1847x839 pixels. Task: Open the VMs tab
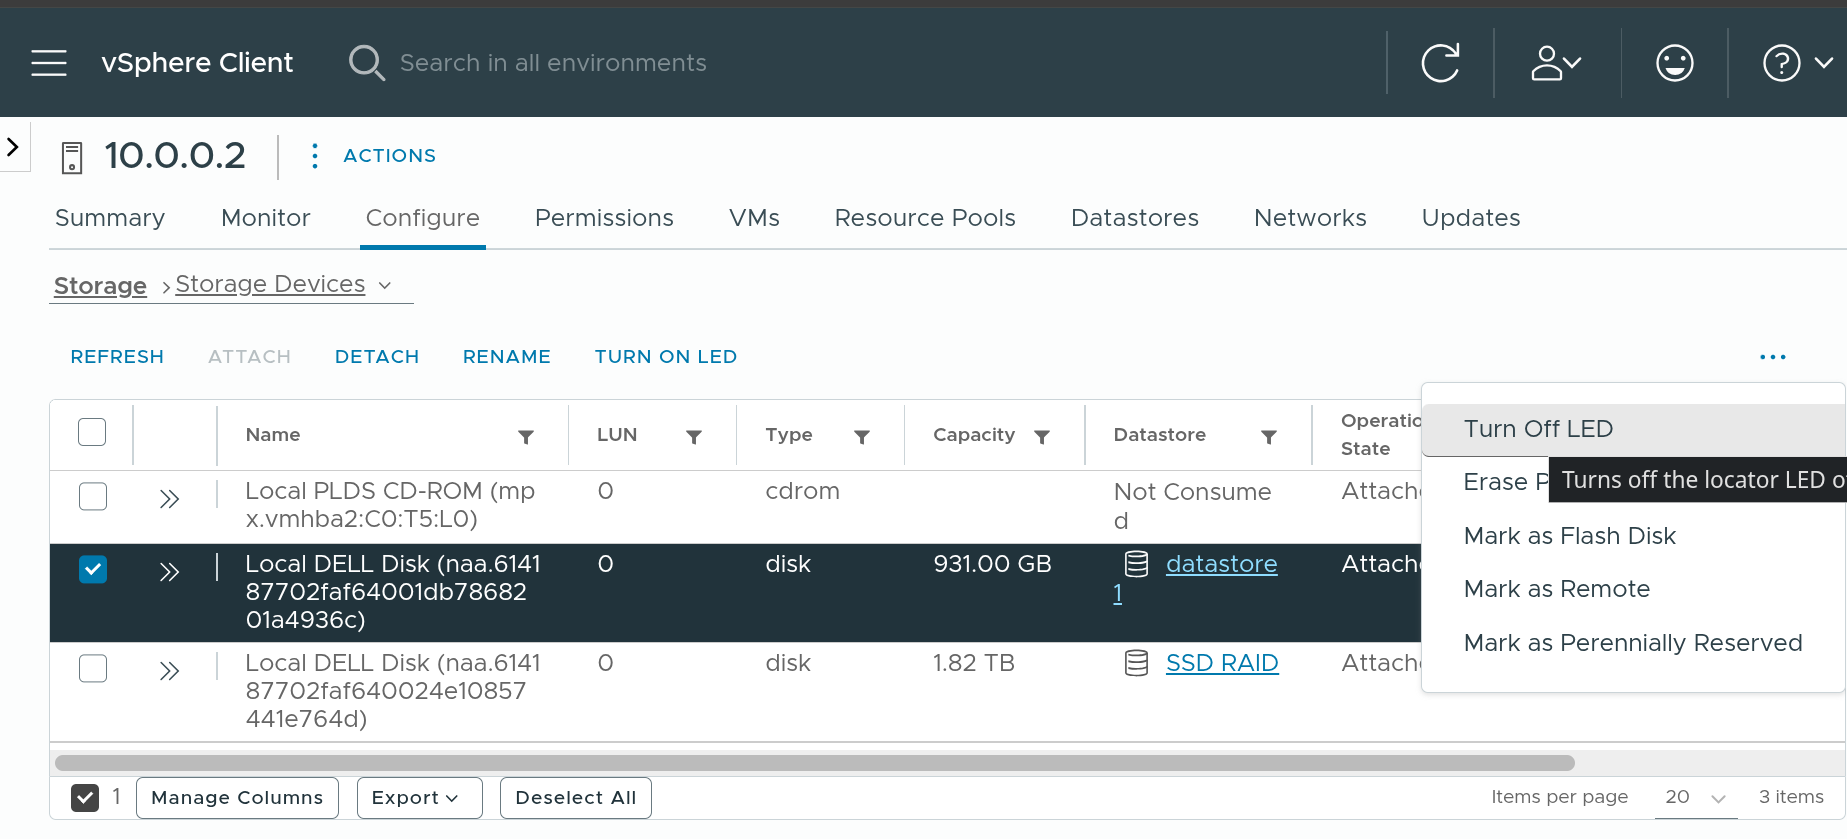coord(754,218)
